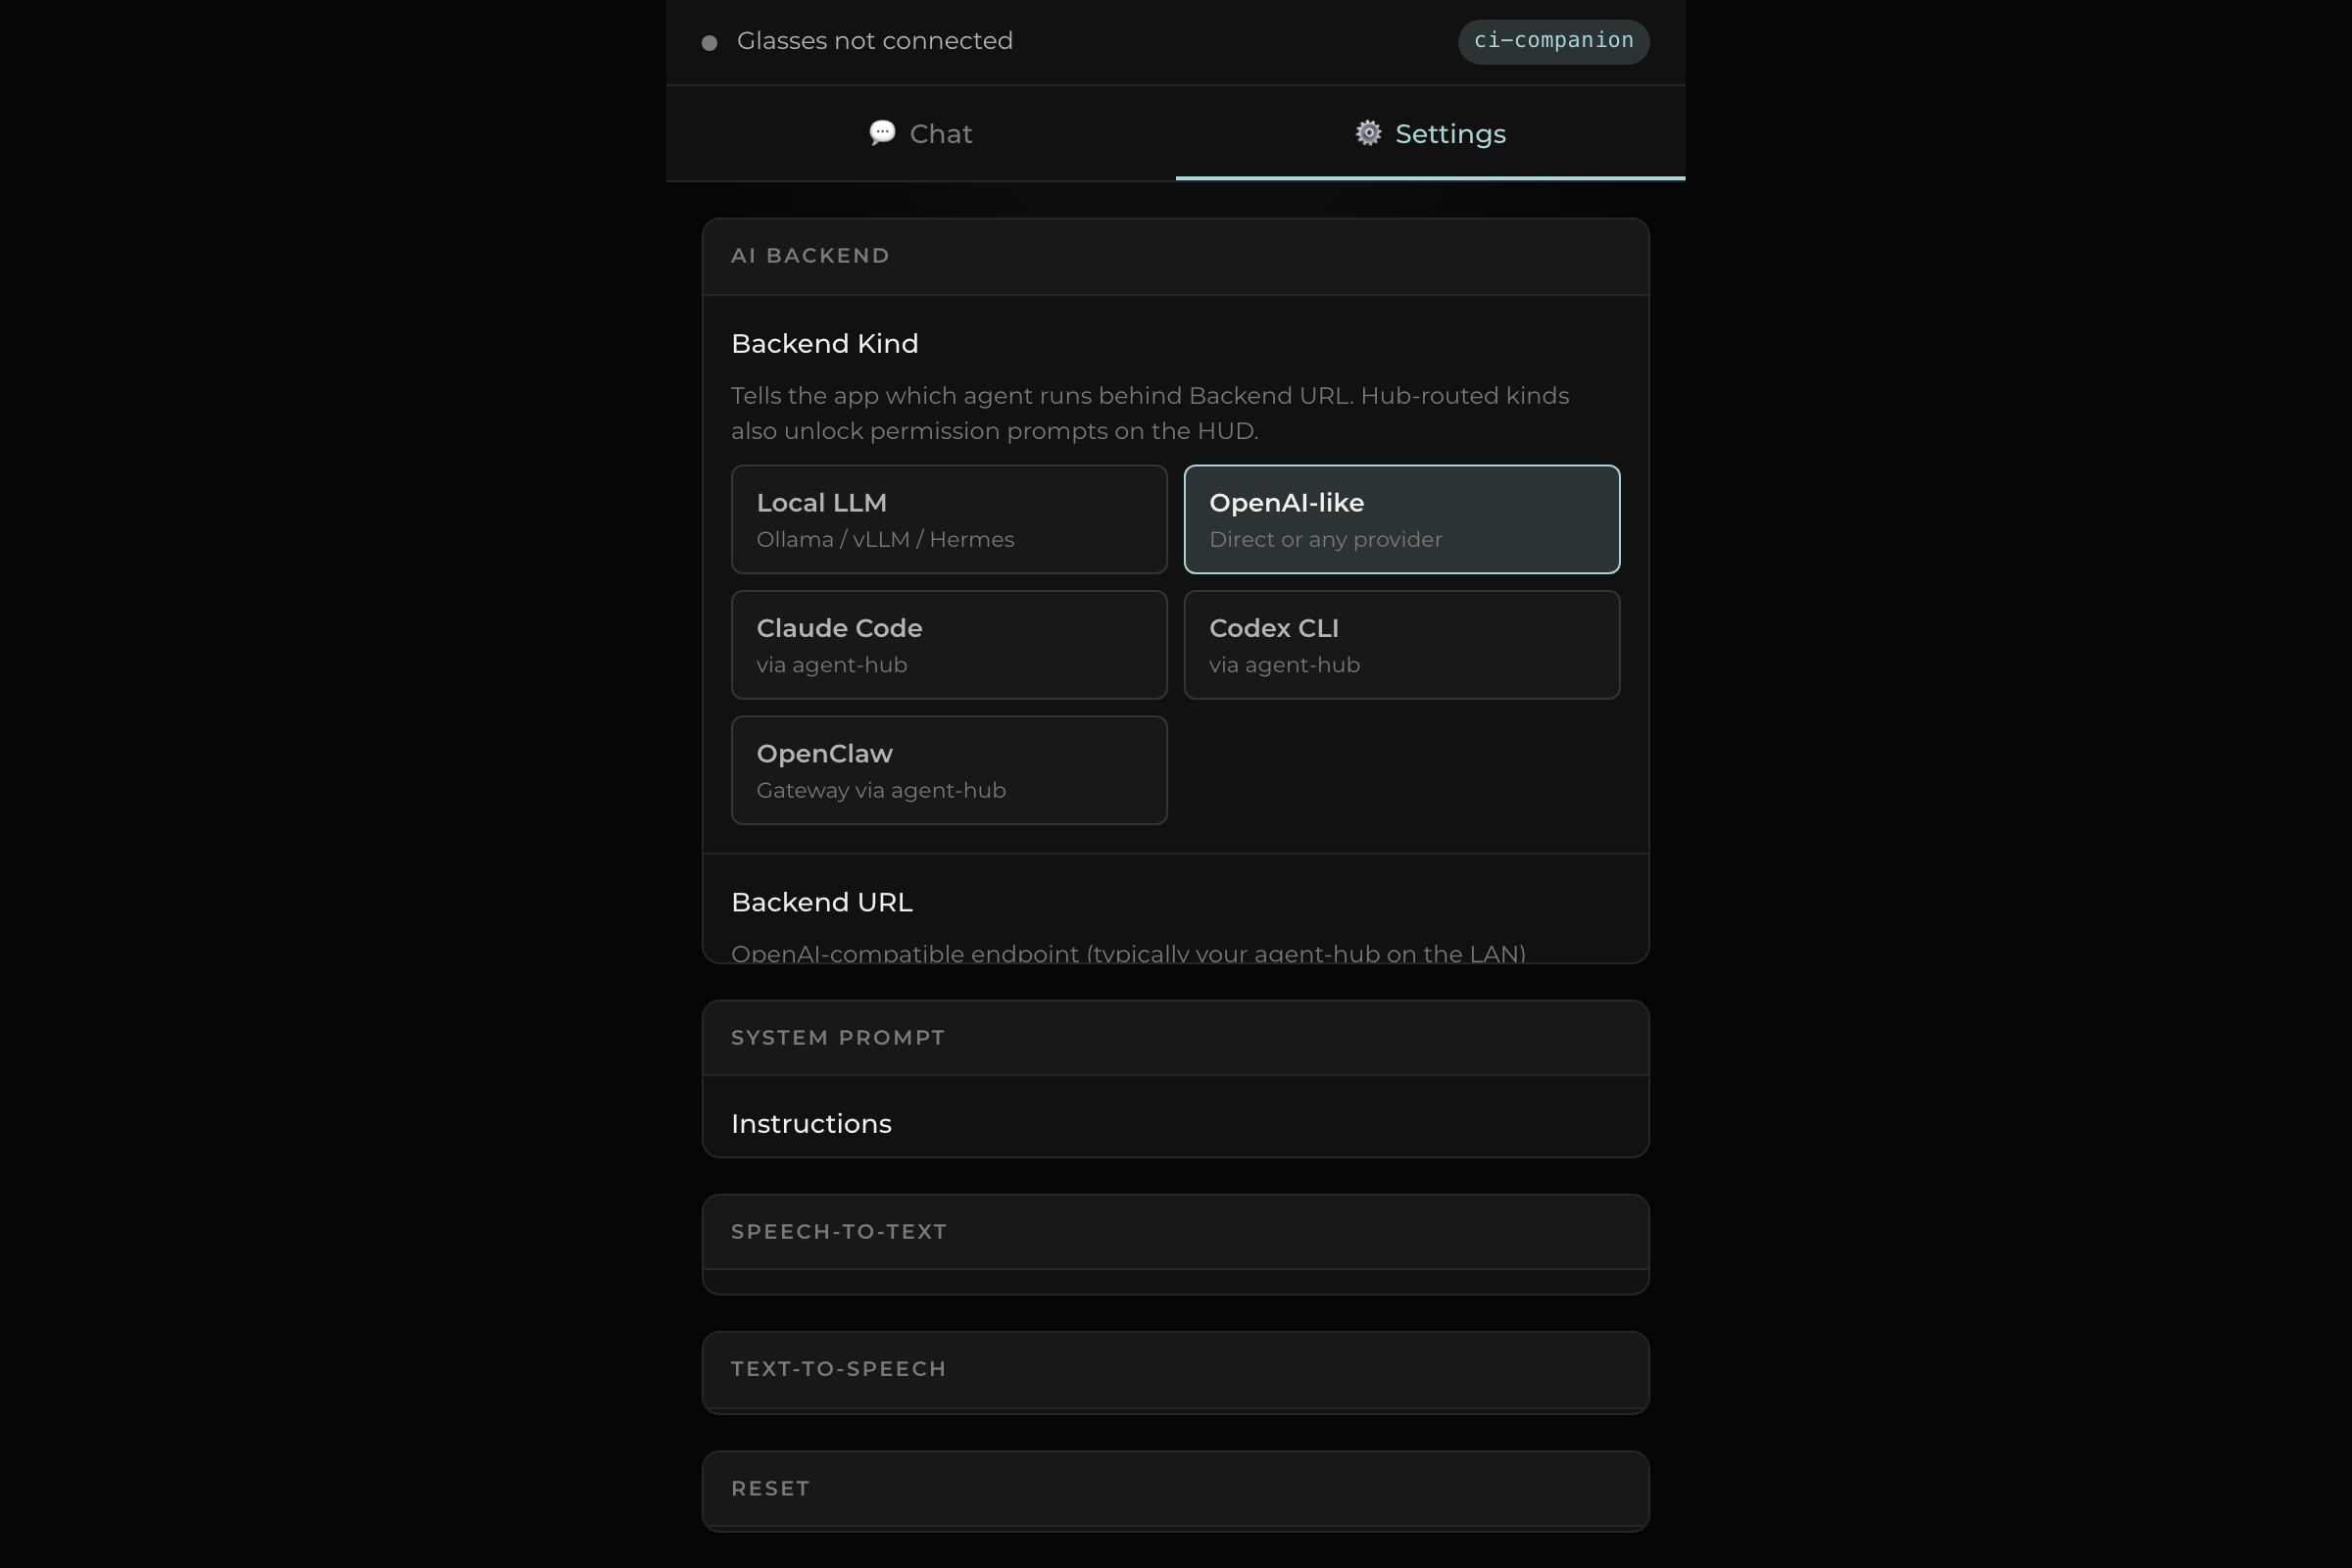Click the Backend Kind description paragraph

click(1150, 413)
